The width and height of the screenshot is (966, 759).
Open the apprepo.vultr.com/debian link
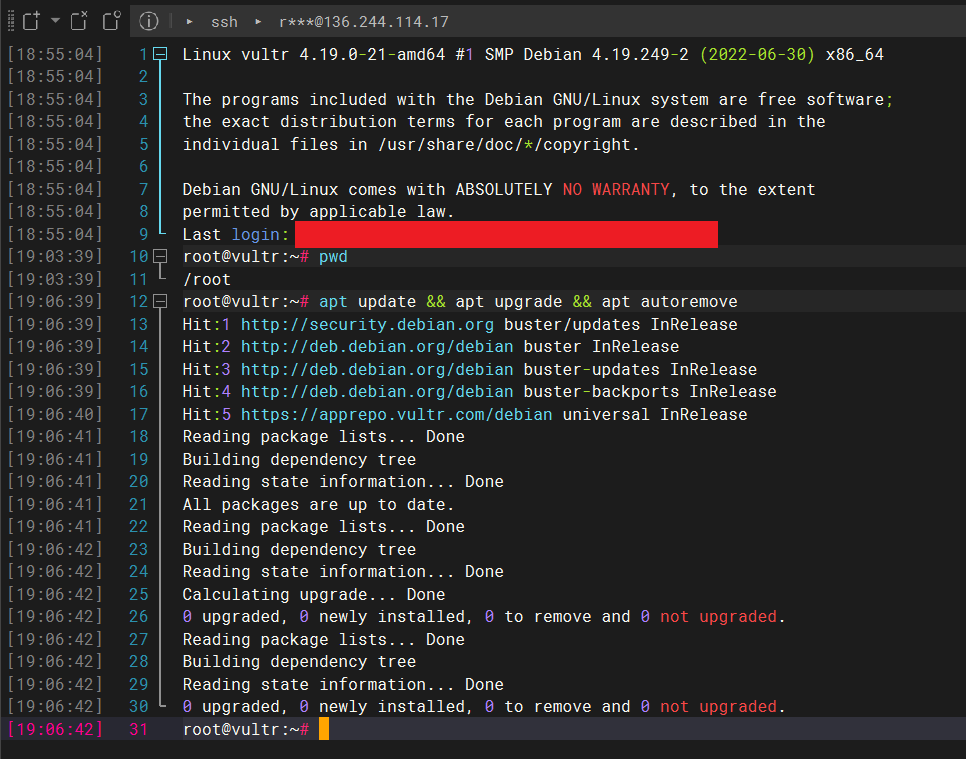[396, 414]
